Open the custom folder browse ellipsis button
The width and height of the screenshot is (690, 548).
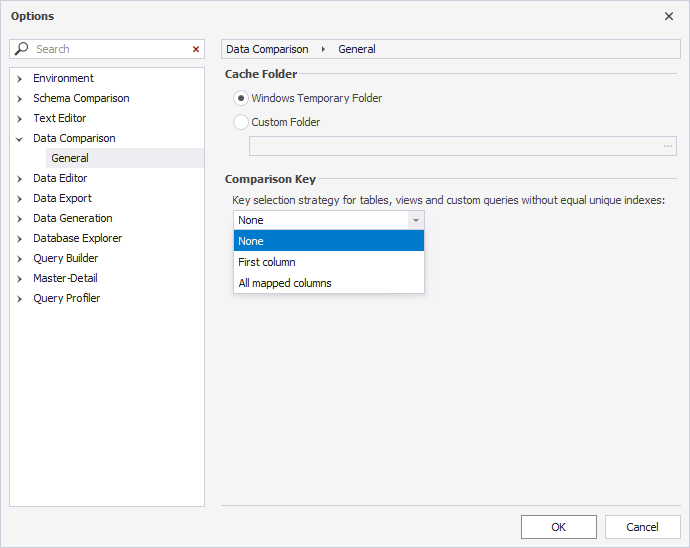[668, 146]
